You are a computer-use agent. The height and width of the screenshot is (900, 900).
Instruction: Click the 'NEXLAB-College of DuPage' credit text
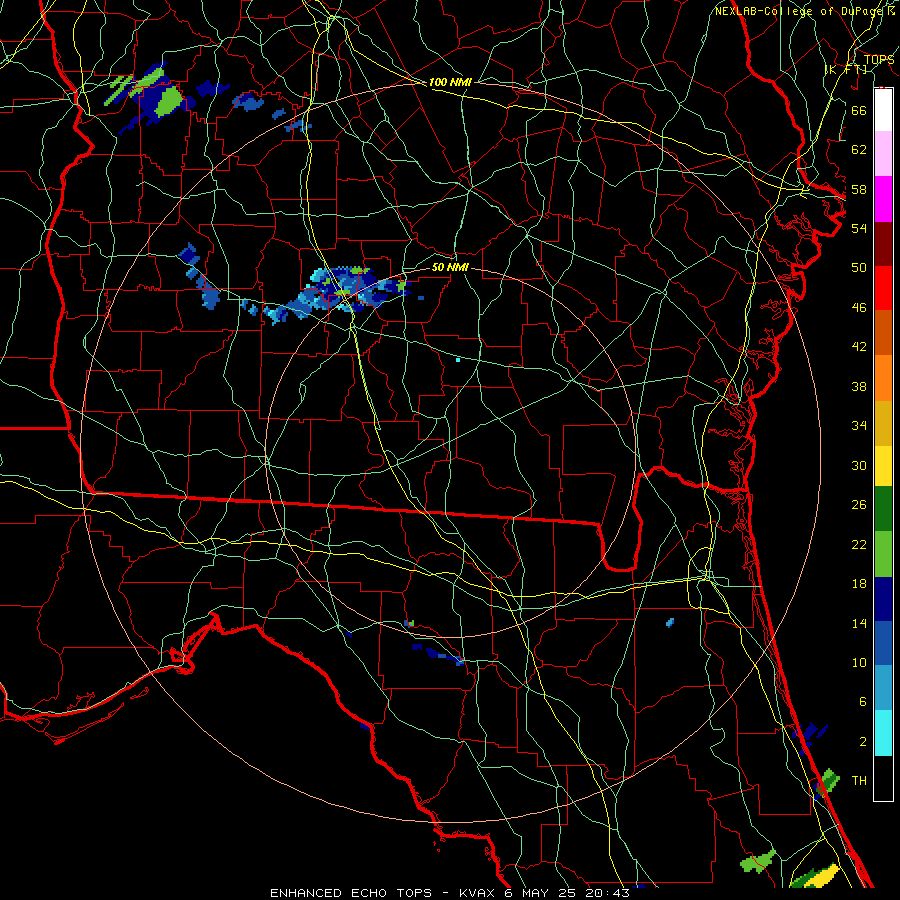click(800, 11)
